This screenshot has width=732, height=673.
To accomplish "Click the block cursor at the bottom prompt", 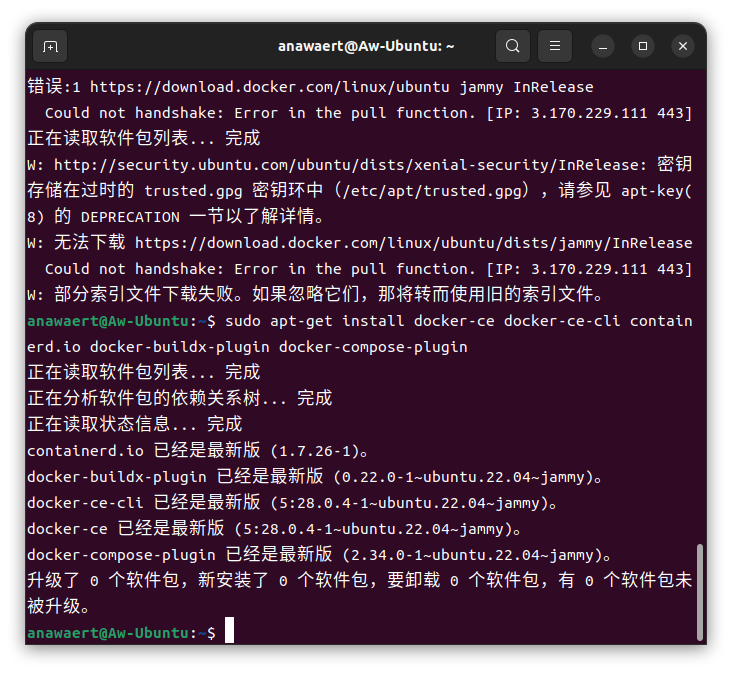I will pyautogui.click(x=229, y=632).
